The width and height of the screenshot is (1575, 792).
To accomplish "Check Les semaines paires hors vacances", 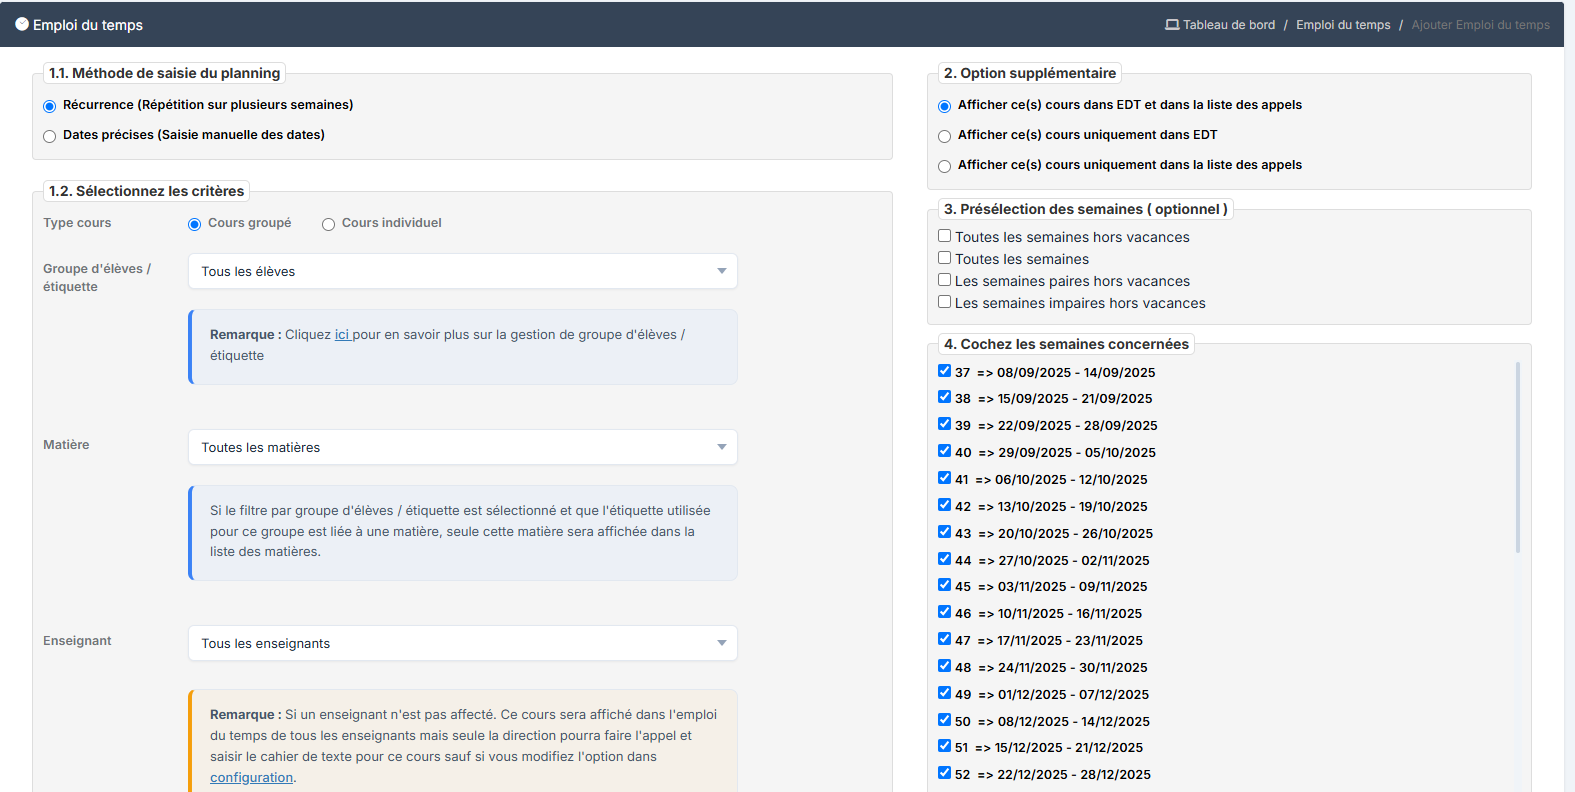I will click(x=944, y=280).
